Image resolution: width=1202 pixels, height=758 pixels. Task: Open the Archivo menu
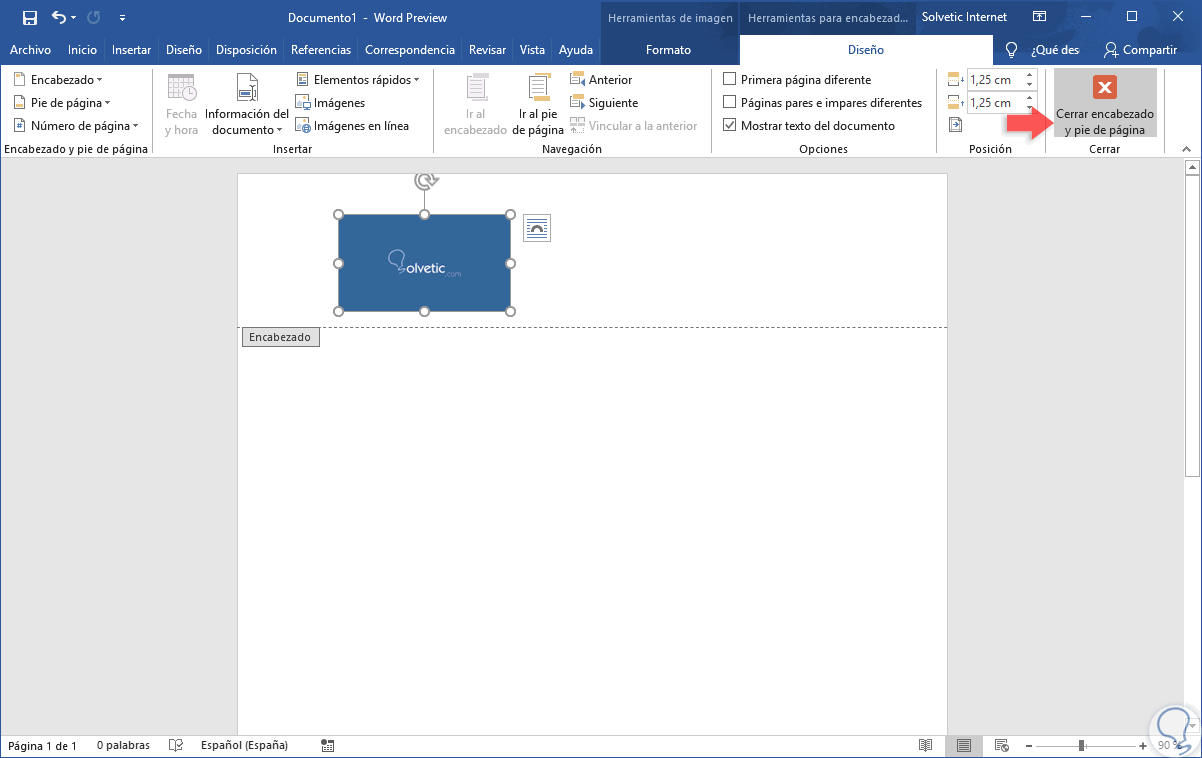click(30, 50)
